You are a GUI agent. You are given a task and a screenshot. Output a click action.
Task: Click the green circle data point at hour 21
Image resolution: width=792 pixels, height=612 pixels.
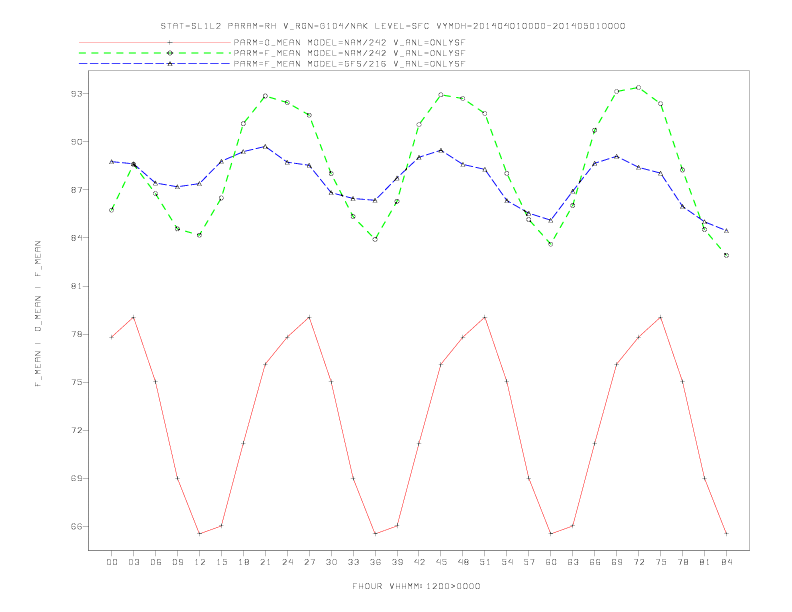coord(265,96)
